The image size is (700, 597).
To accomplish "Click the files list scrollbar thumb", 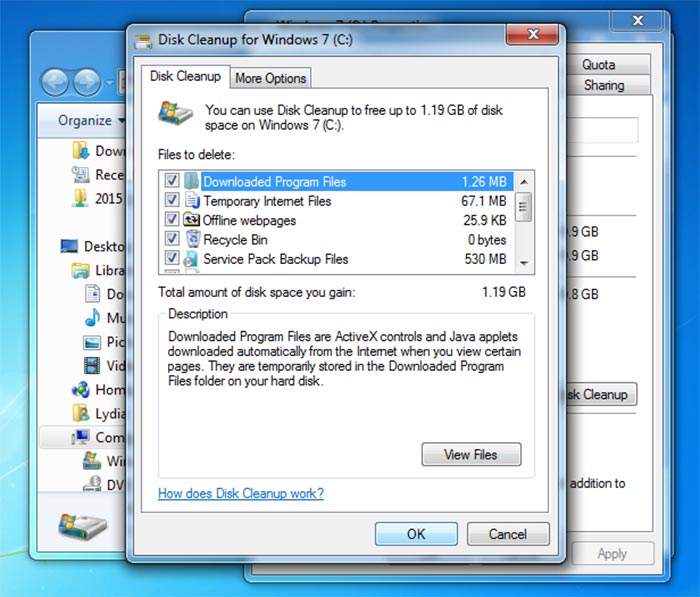I will click(x=524, y=207).
